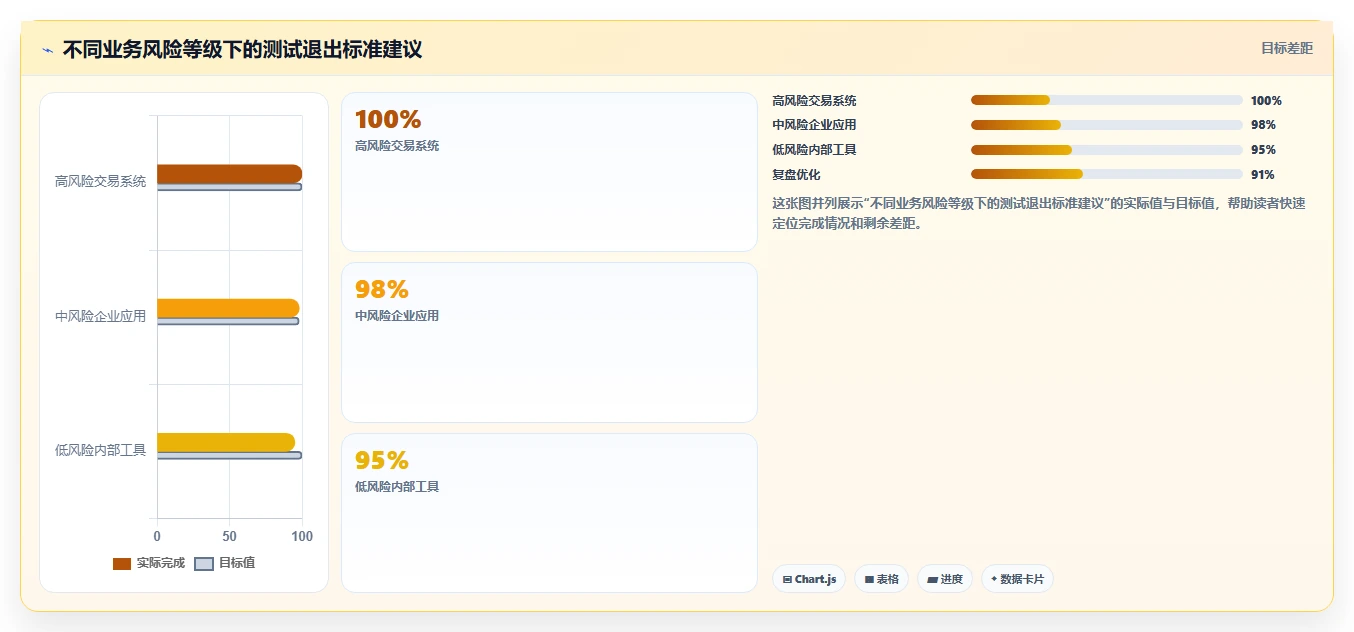Click the 高风险交易系统 chart axis label
Image resolution: width=1354 pixels, height=632 pixels.
[100, 181]
